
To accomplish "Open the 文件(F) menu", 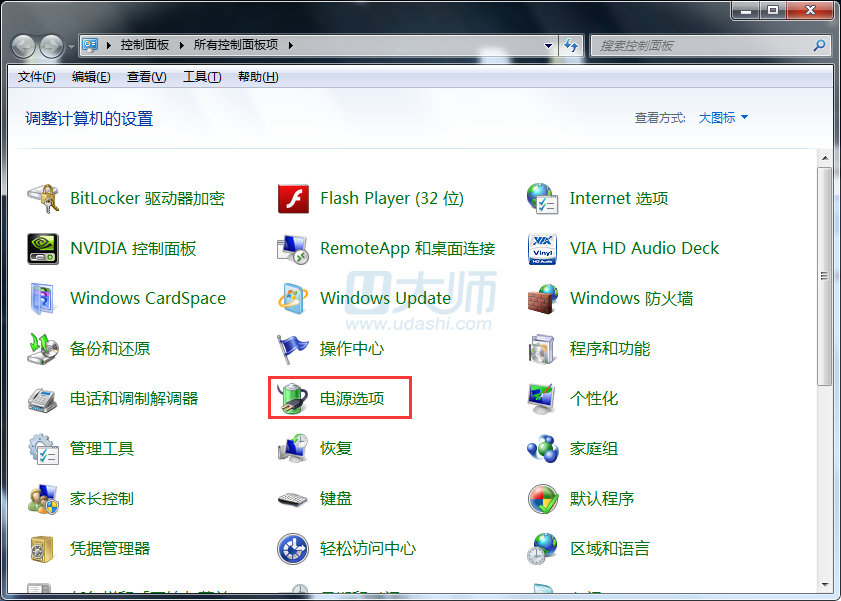I will tap(36, 77).
